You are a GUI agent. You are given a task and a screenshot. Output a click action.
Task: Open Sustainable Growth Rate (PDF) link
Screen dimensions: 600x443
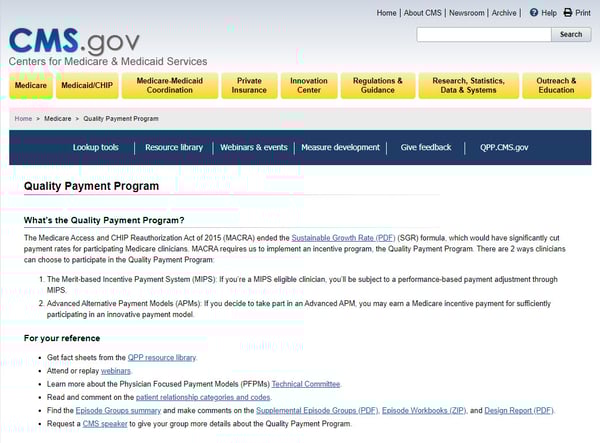343,238
